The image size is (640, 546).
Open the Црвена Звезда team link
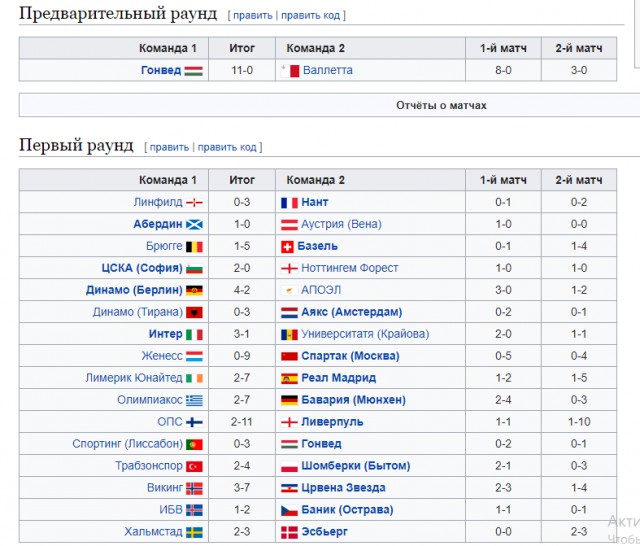343,488
